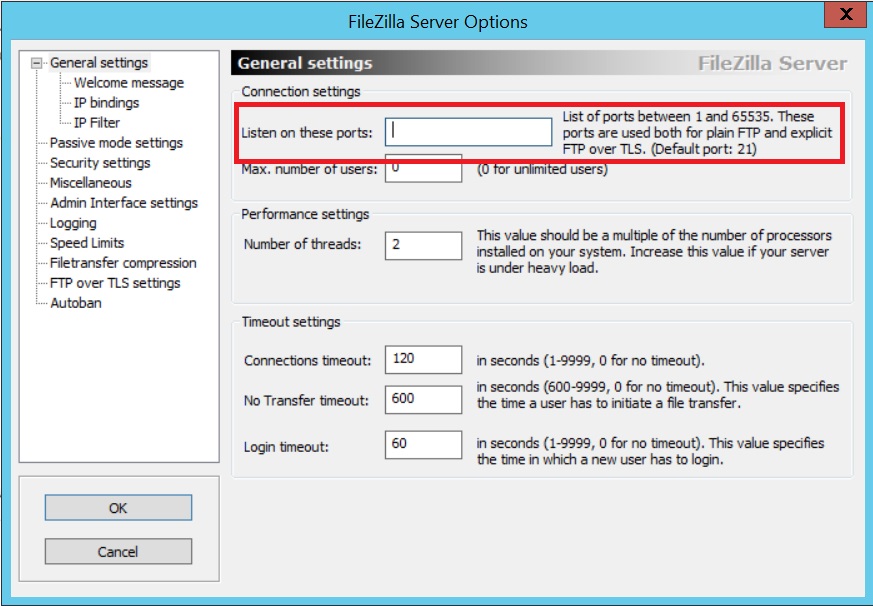Viewport: 873px width, 606px height.
Task: Confirm settings with the OK button
Action: [x=118, y=508]
